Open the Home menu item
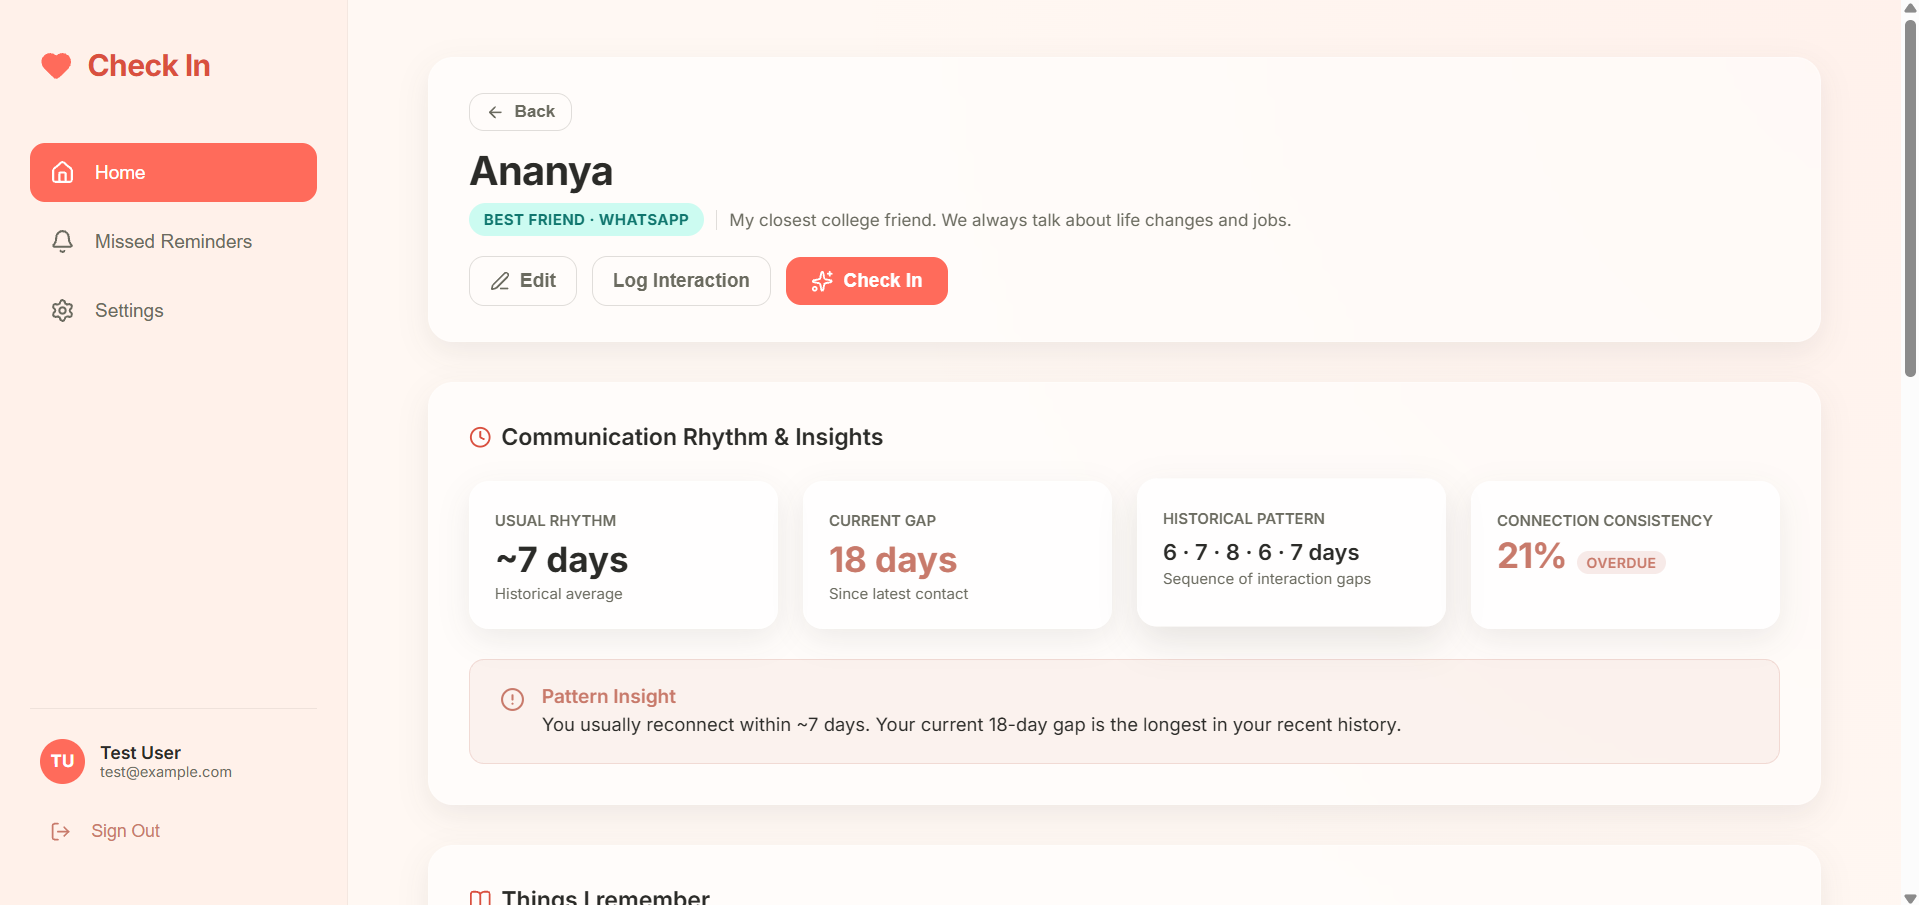Viewport: 1919px width, 905px height. tap(173, 172)
